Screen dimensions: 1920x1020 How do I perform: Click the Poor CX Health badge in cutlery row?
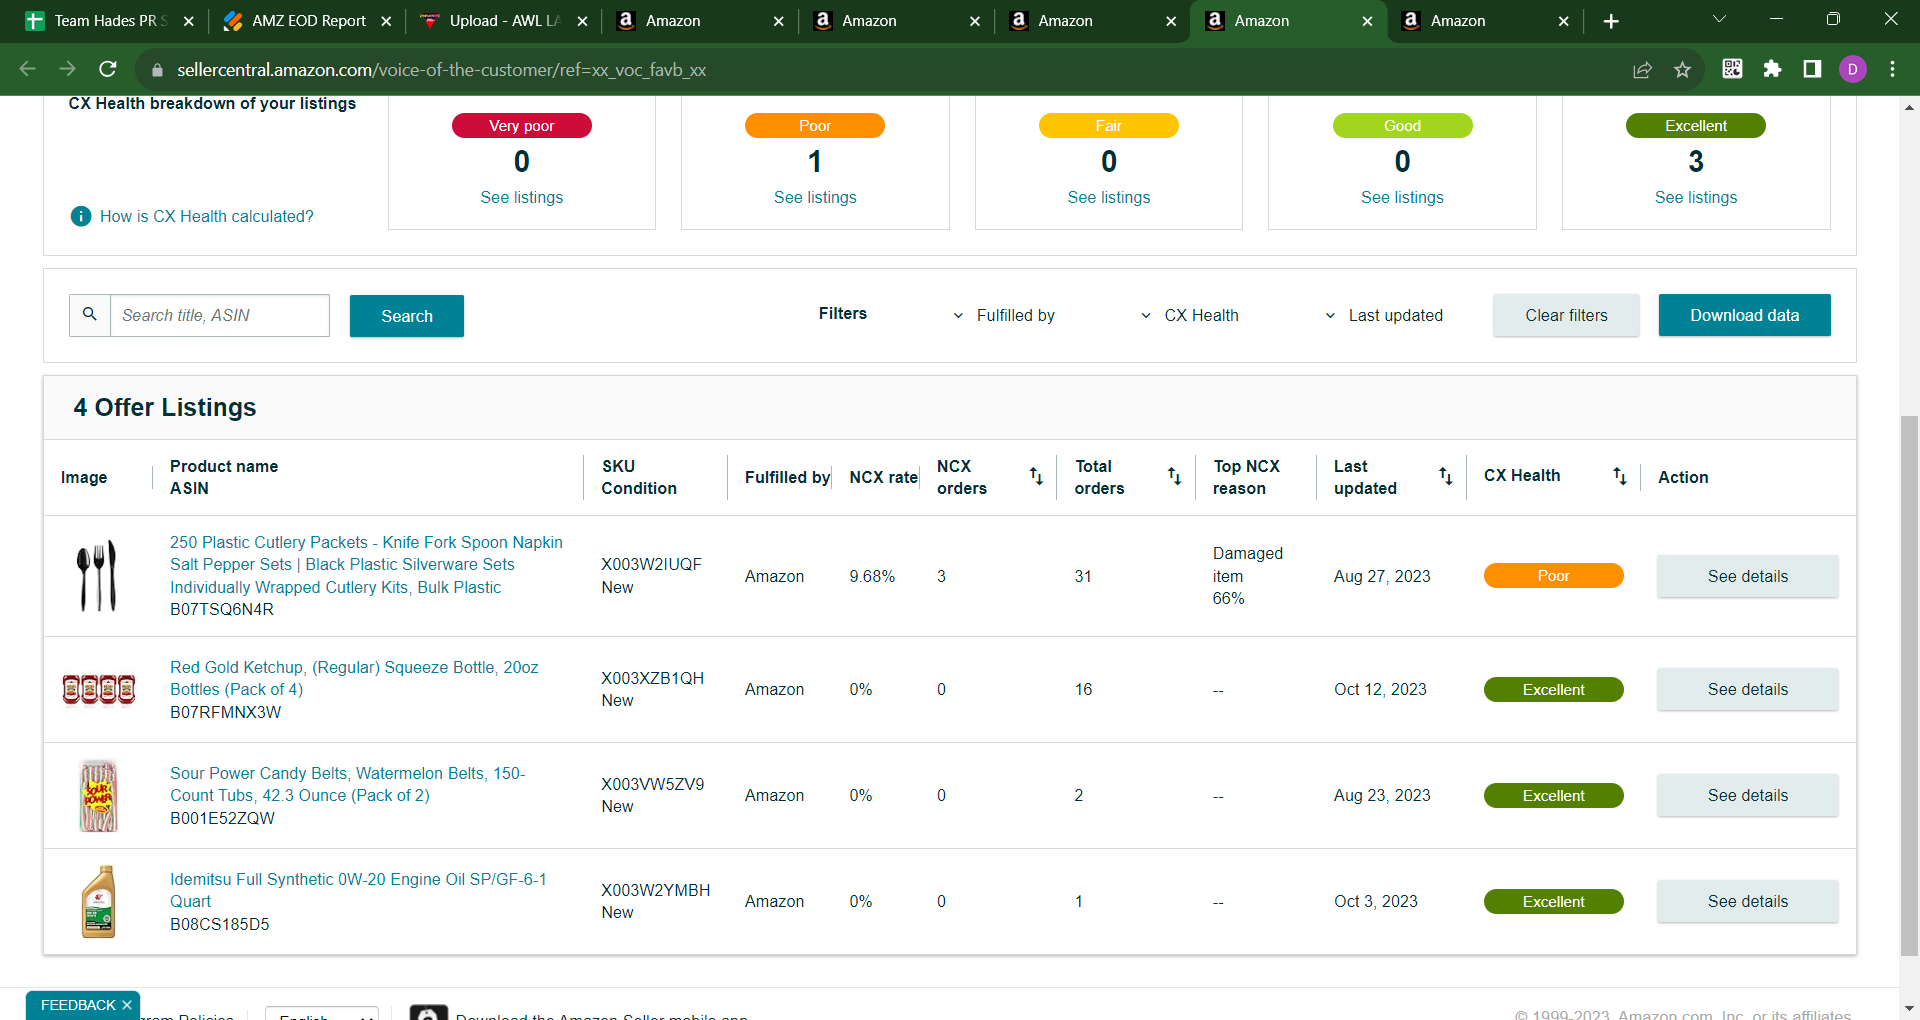pos(1553,576)
